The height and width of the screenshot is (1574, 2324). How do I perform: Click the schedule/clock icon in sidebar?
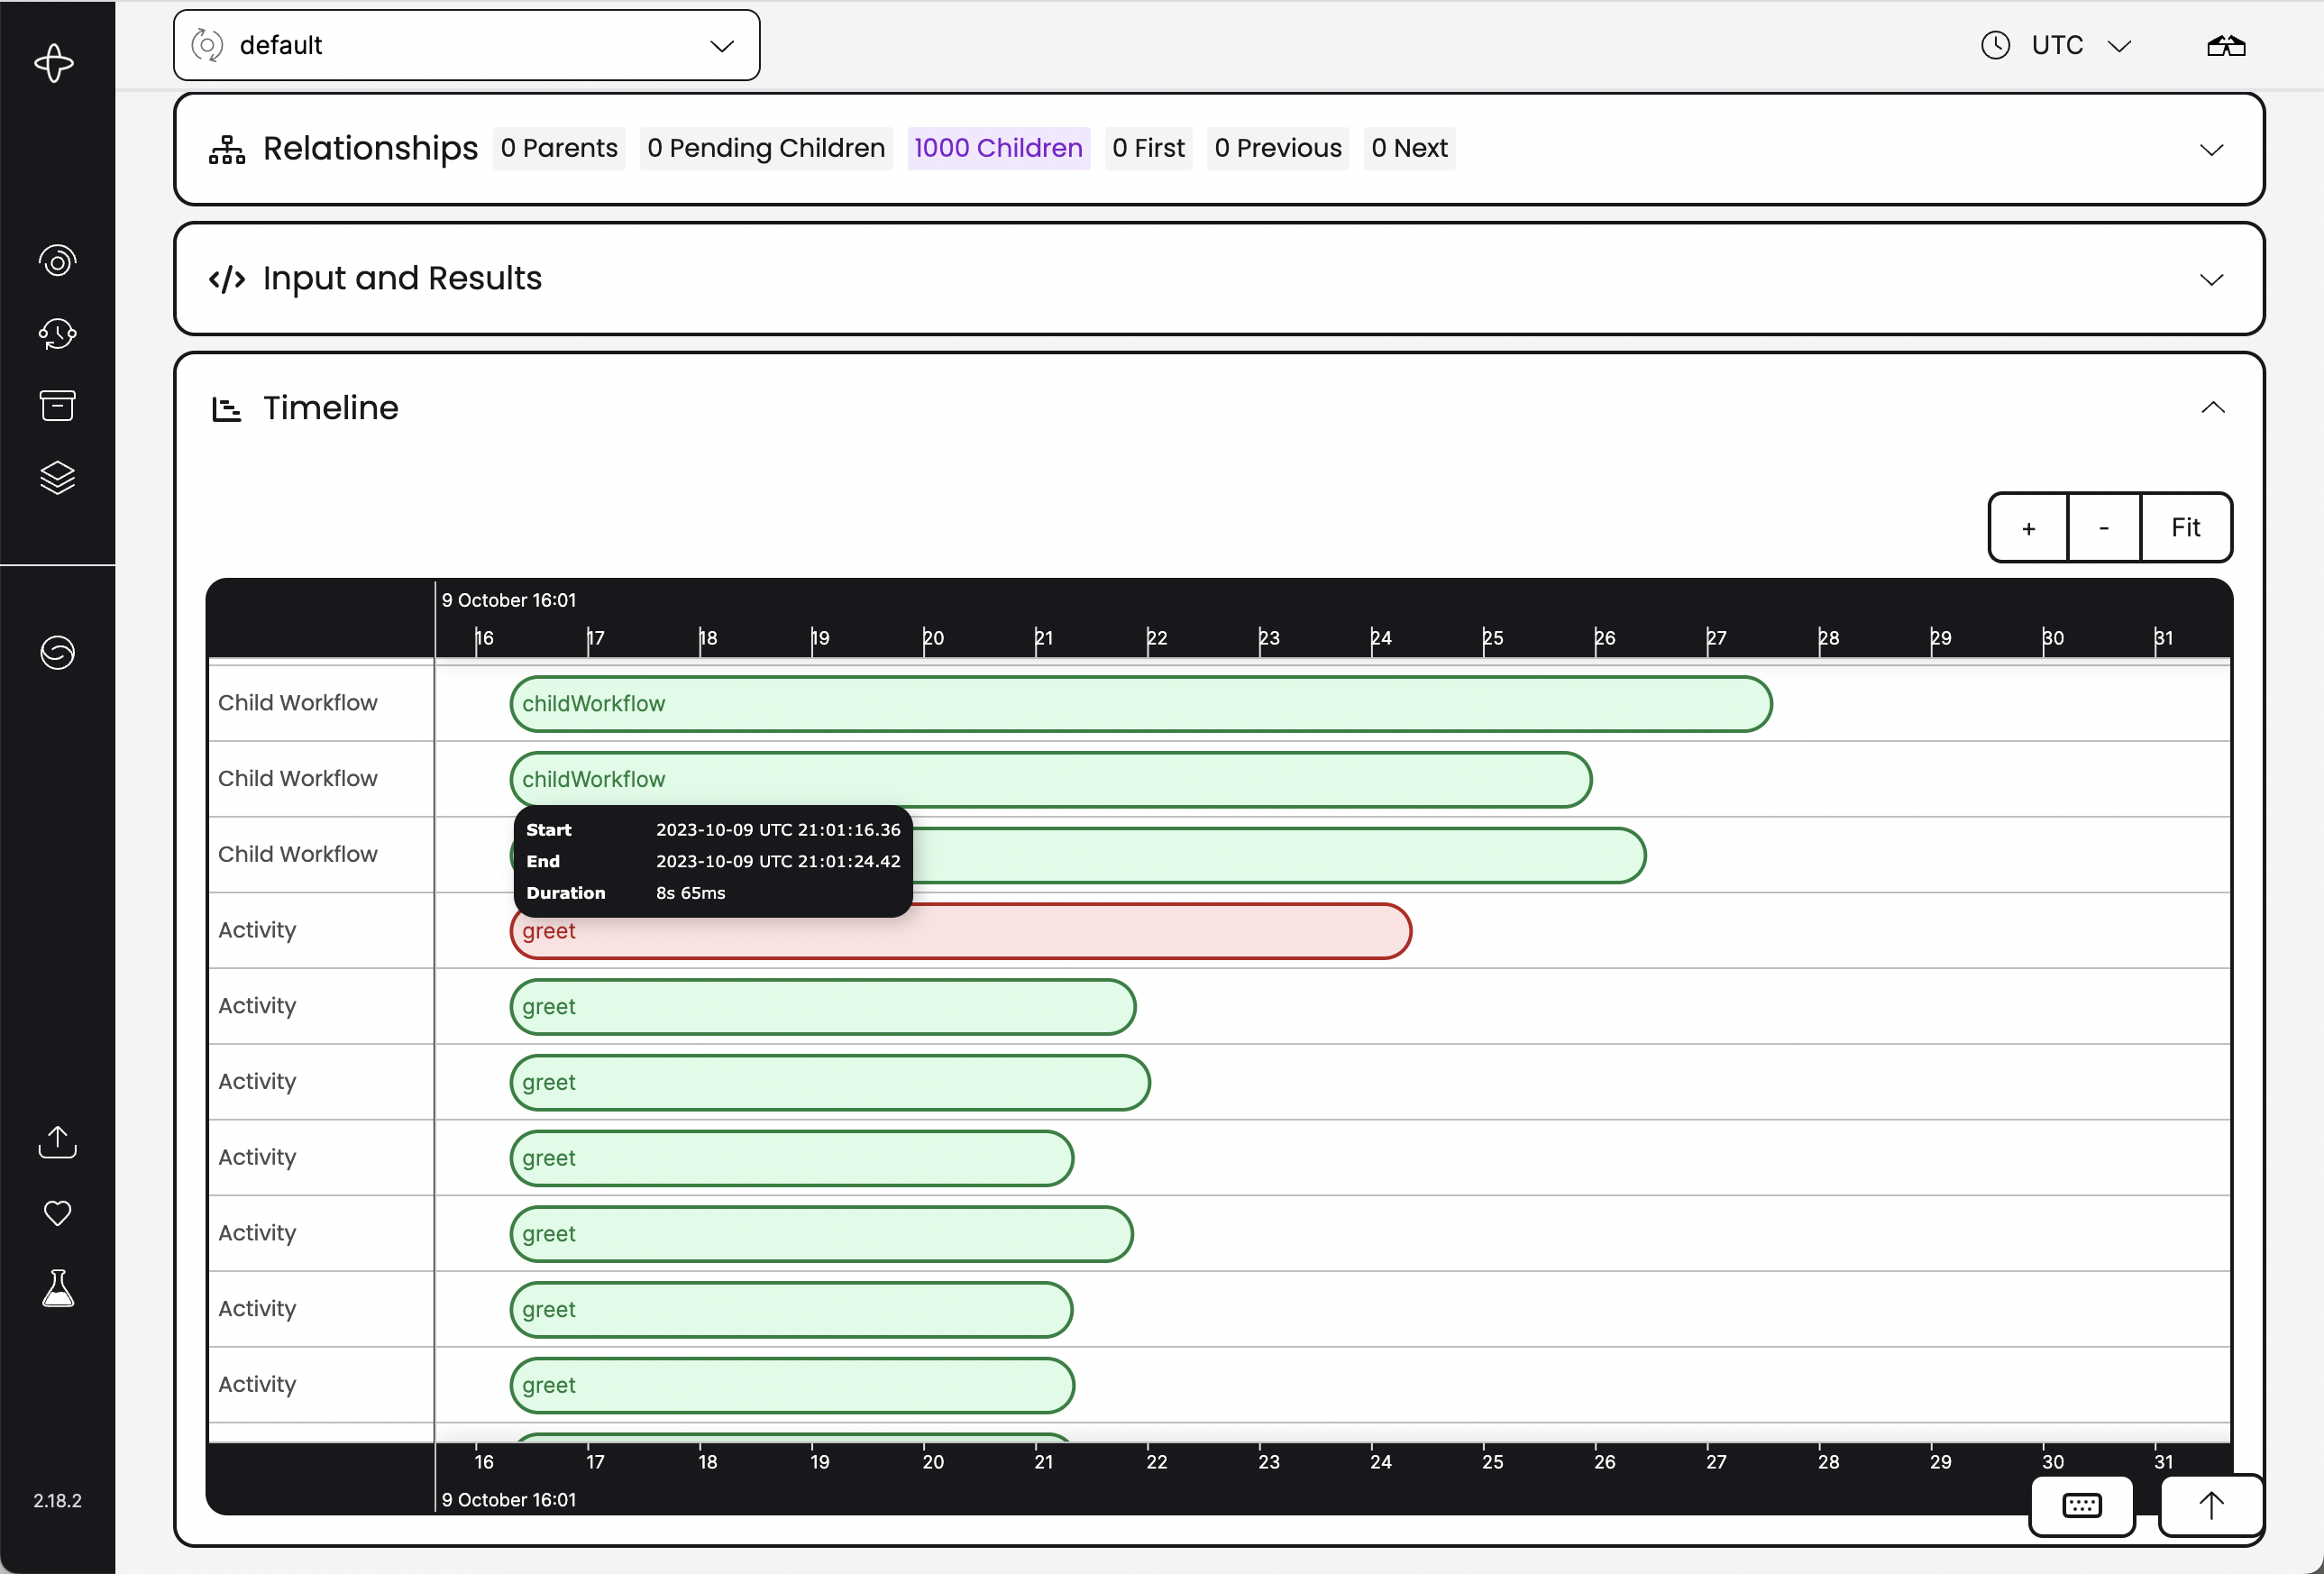coord(56,334)
